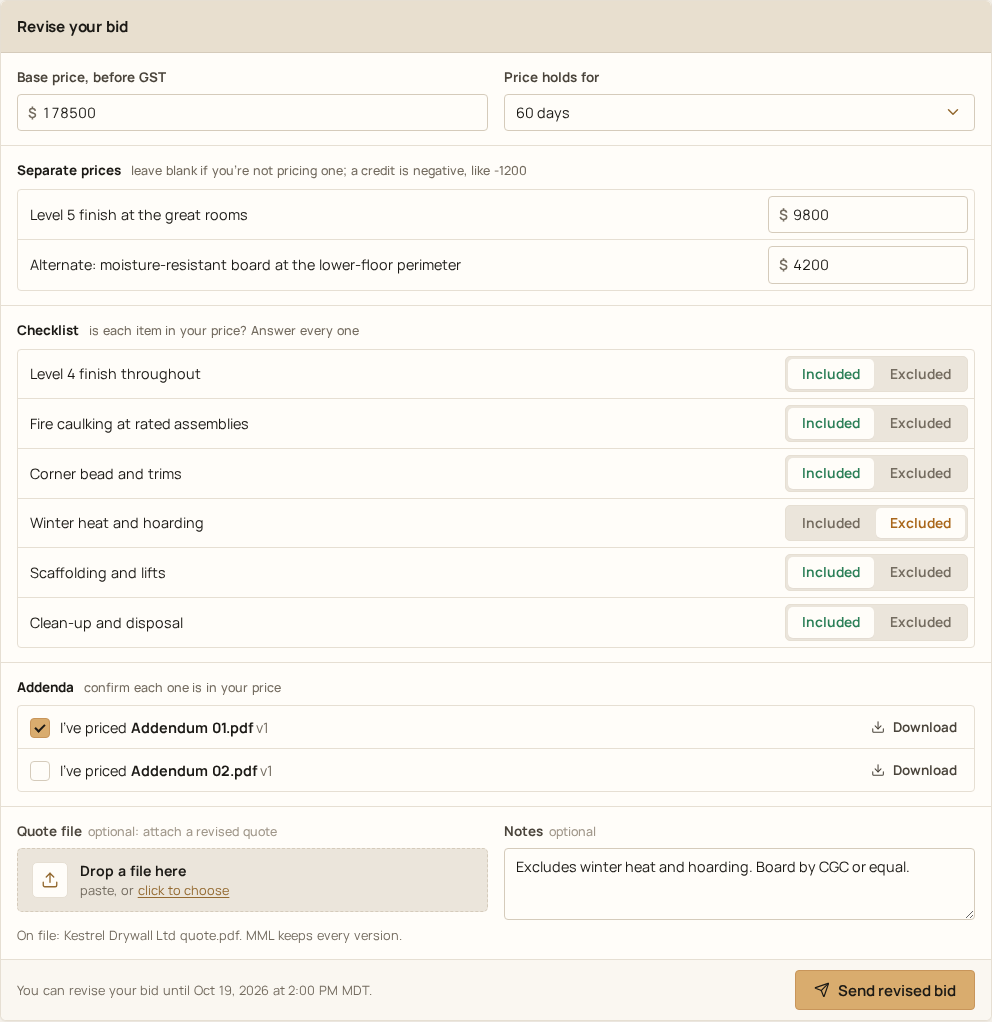The image size is (992, 1022).
Task: Mark Fire caulking at rated assemblies Included
Action: [830, 424]
